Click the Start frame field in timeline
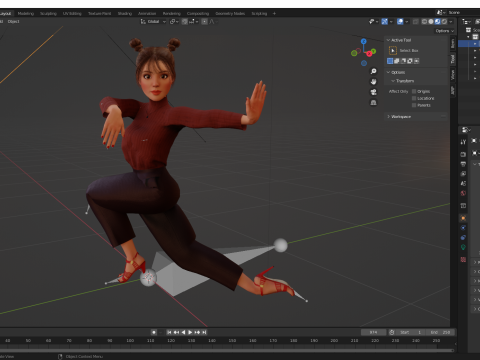This screenshot has height=360, width=480. tap(411, 332)
